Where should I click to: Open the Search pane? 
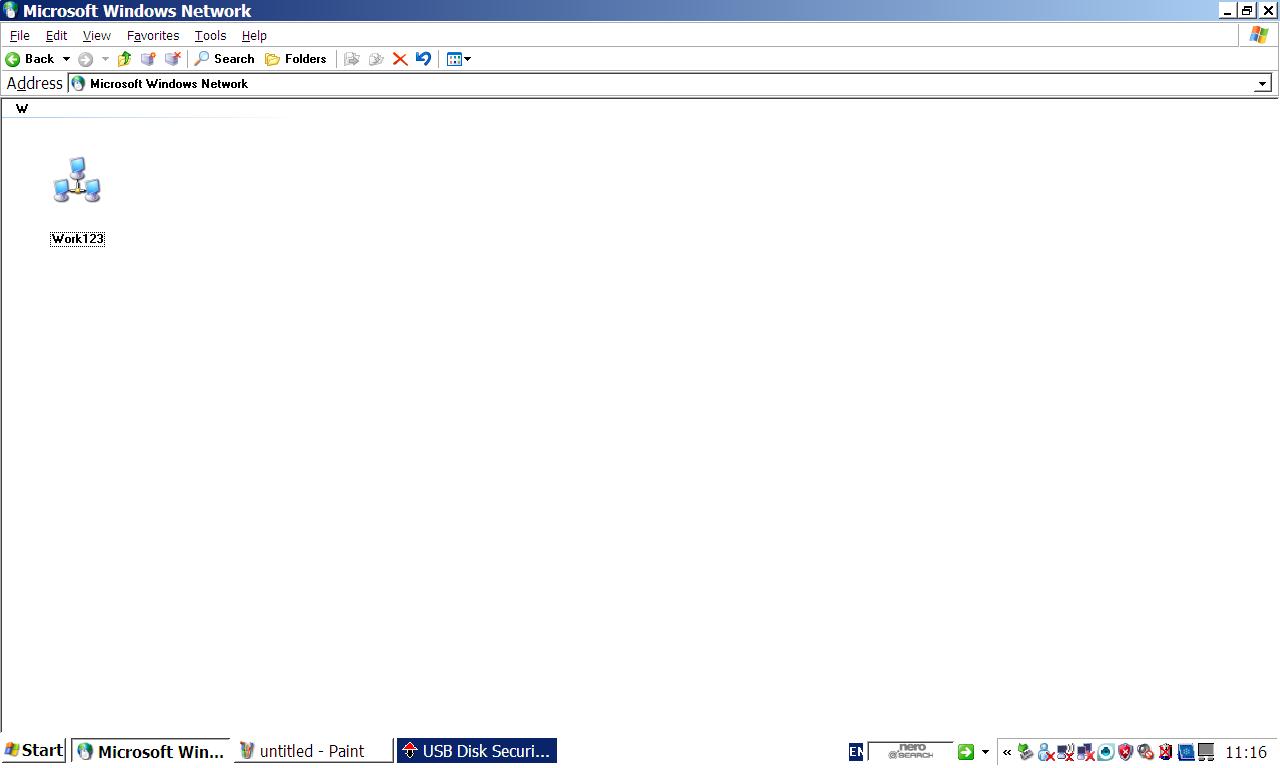pos(224,59)
